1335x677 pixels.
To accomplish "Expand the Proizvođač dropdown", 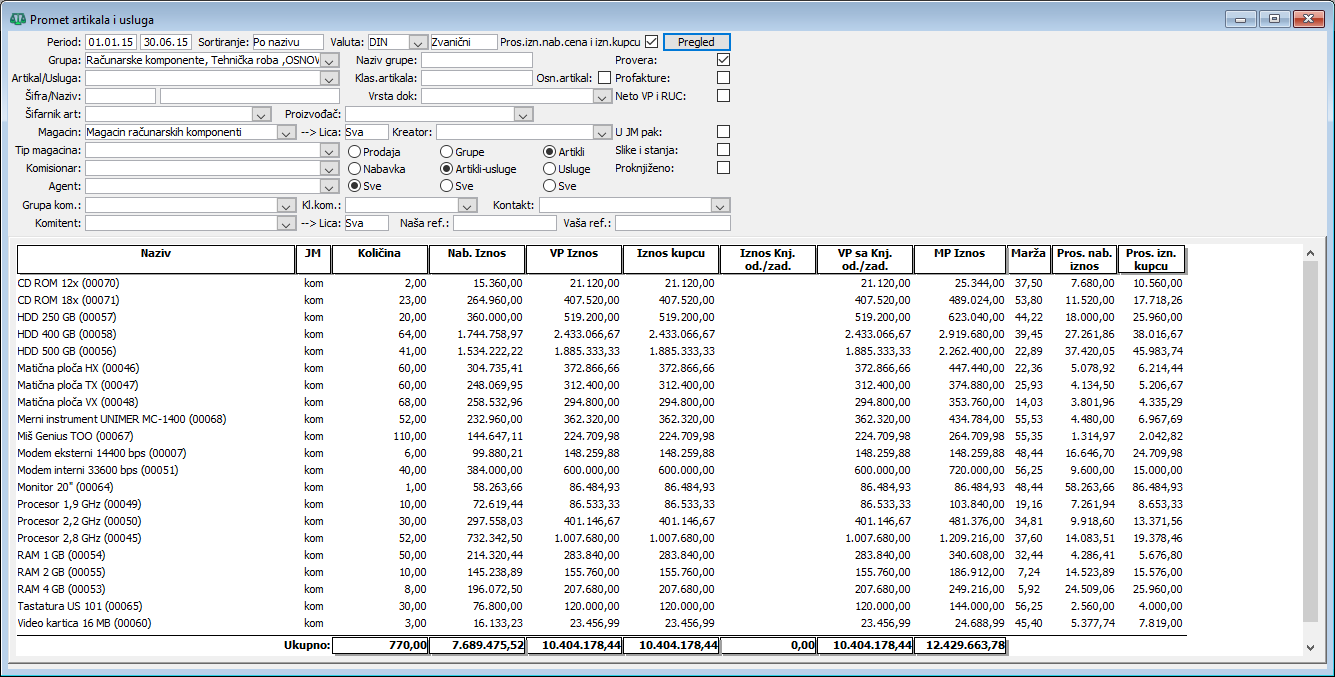I will pos(523,114).
